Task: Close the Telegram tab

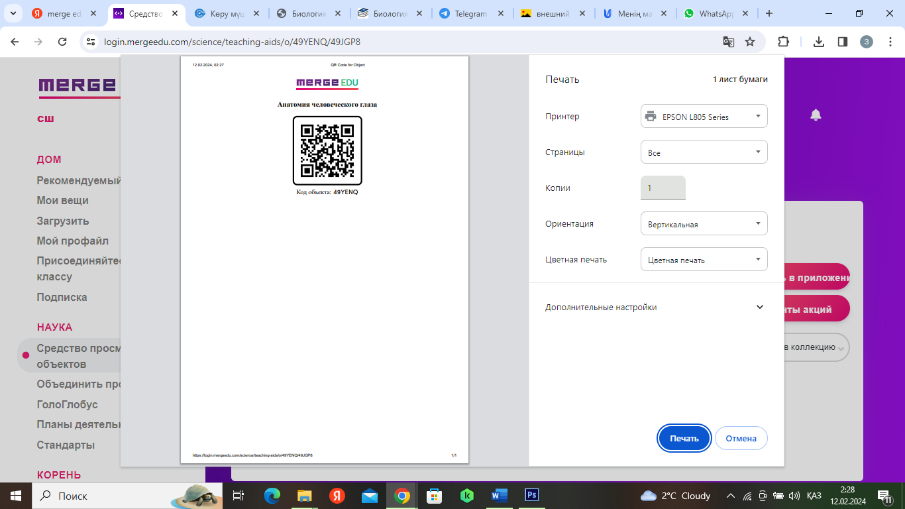Action: pos(500,13)
